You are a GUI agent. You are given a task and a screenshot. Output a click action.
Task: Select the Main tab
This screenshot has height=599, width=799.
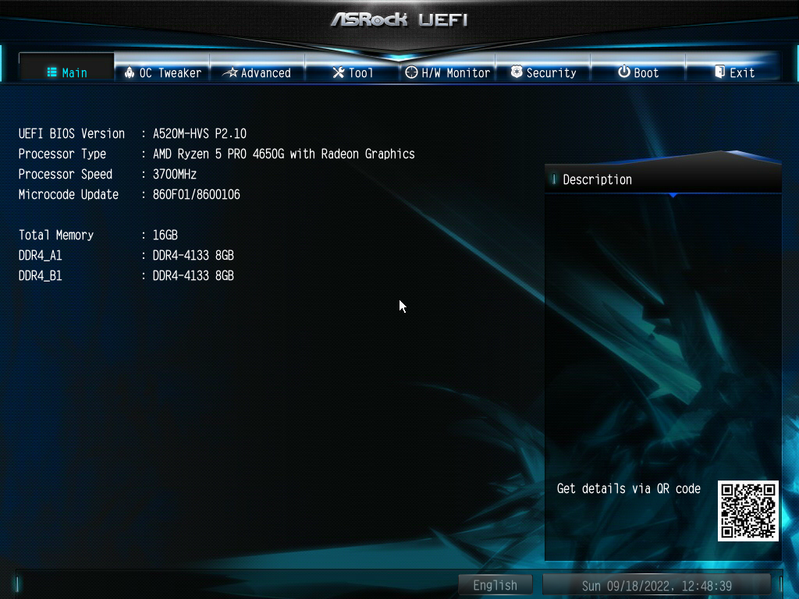tap(67, 69)
